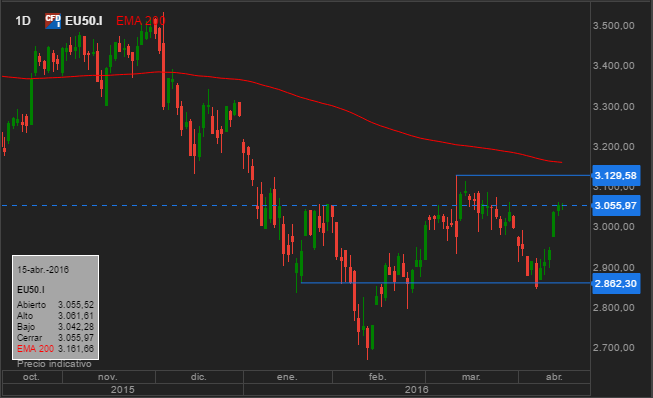This screenshot has width=653, height=398.
Task: Click the dic. month on time axis
Action: [199, 377]
